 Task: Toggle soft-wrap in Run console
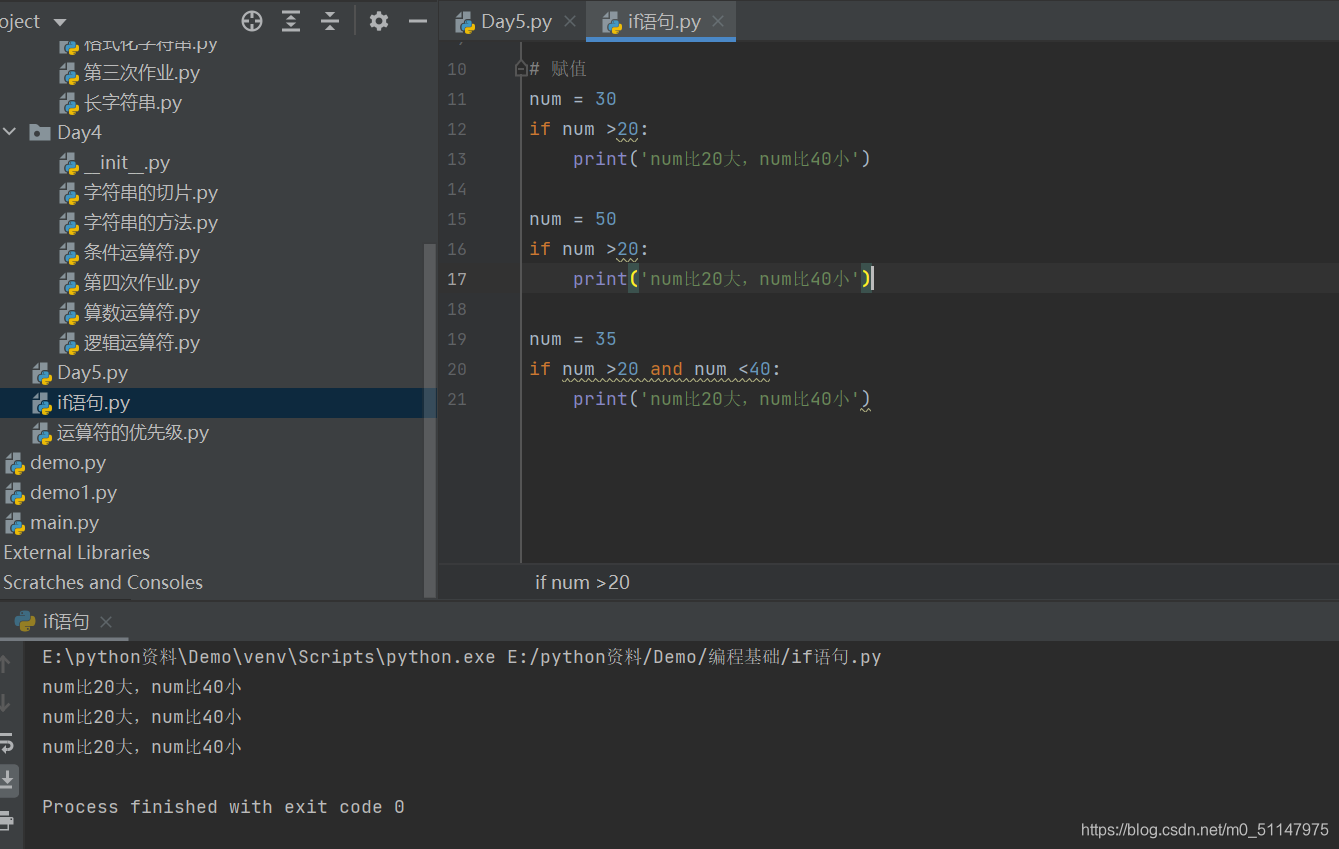click(x=6, y=742)
